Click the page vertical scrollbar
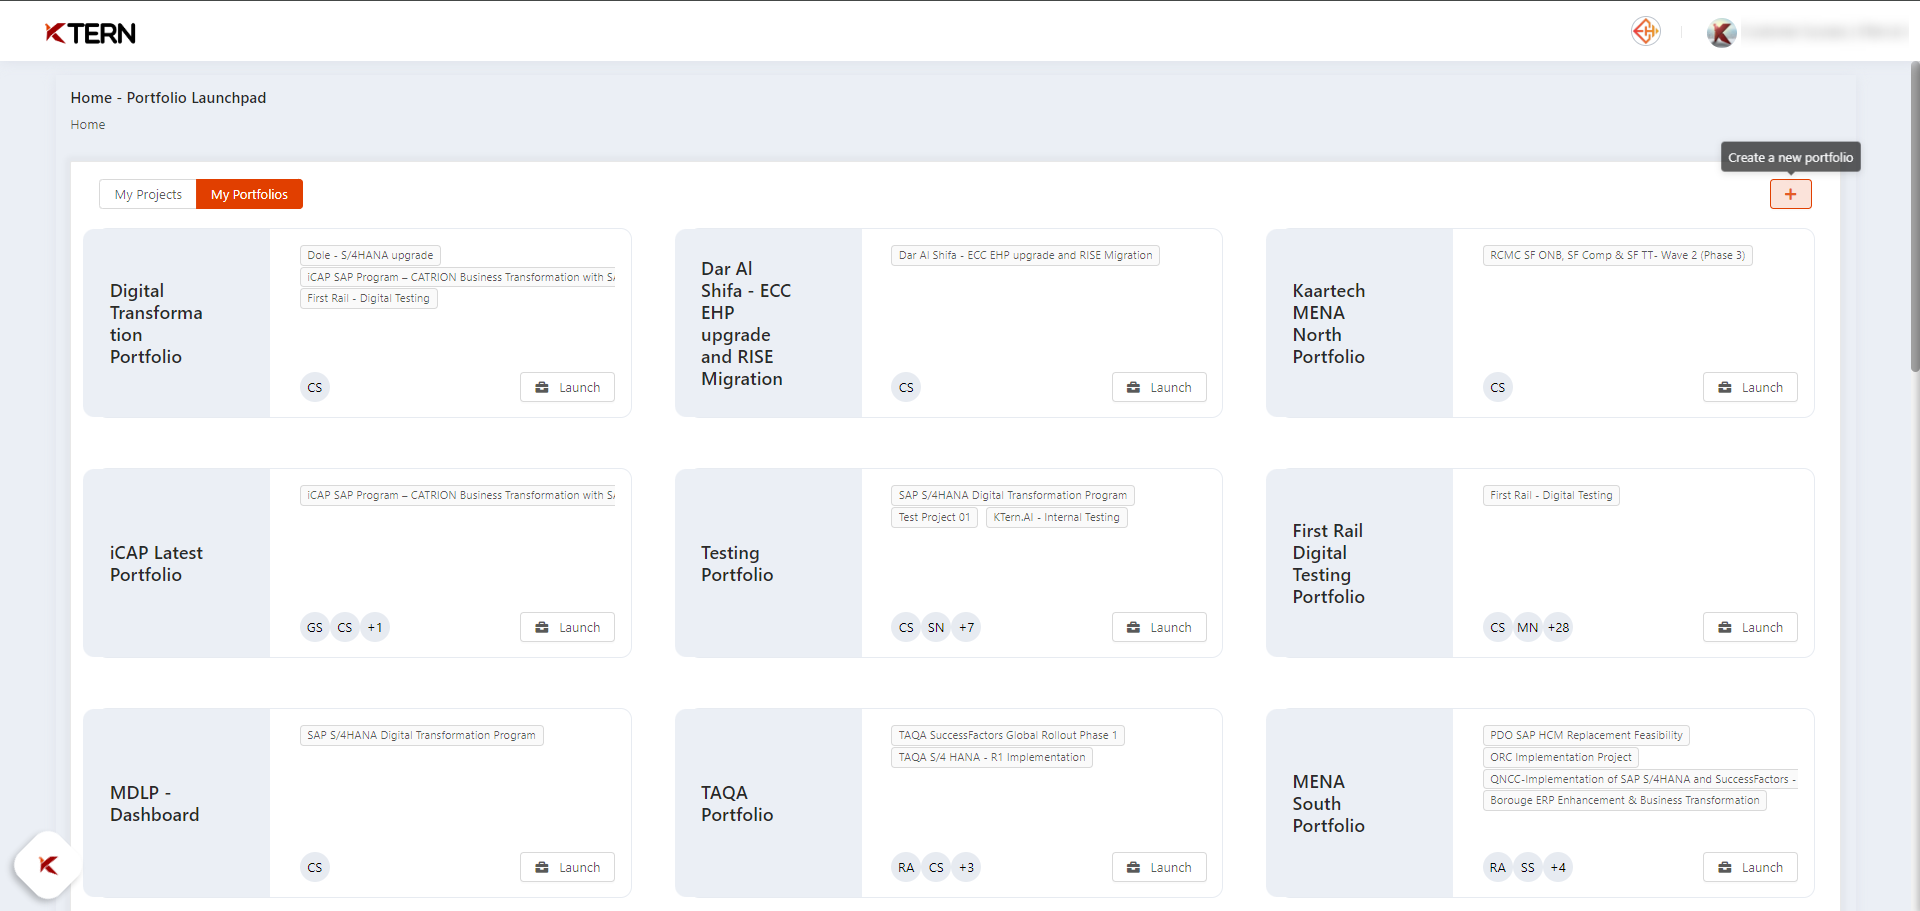The height and width of the screenshot is (911, 1920). point(1914,215)
